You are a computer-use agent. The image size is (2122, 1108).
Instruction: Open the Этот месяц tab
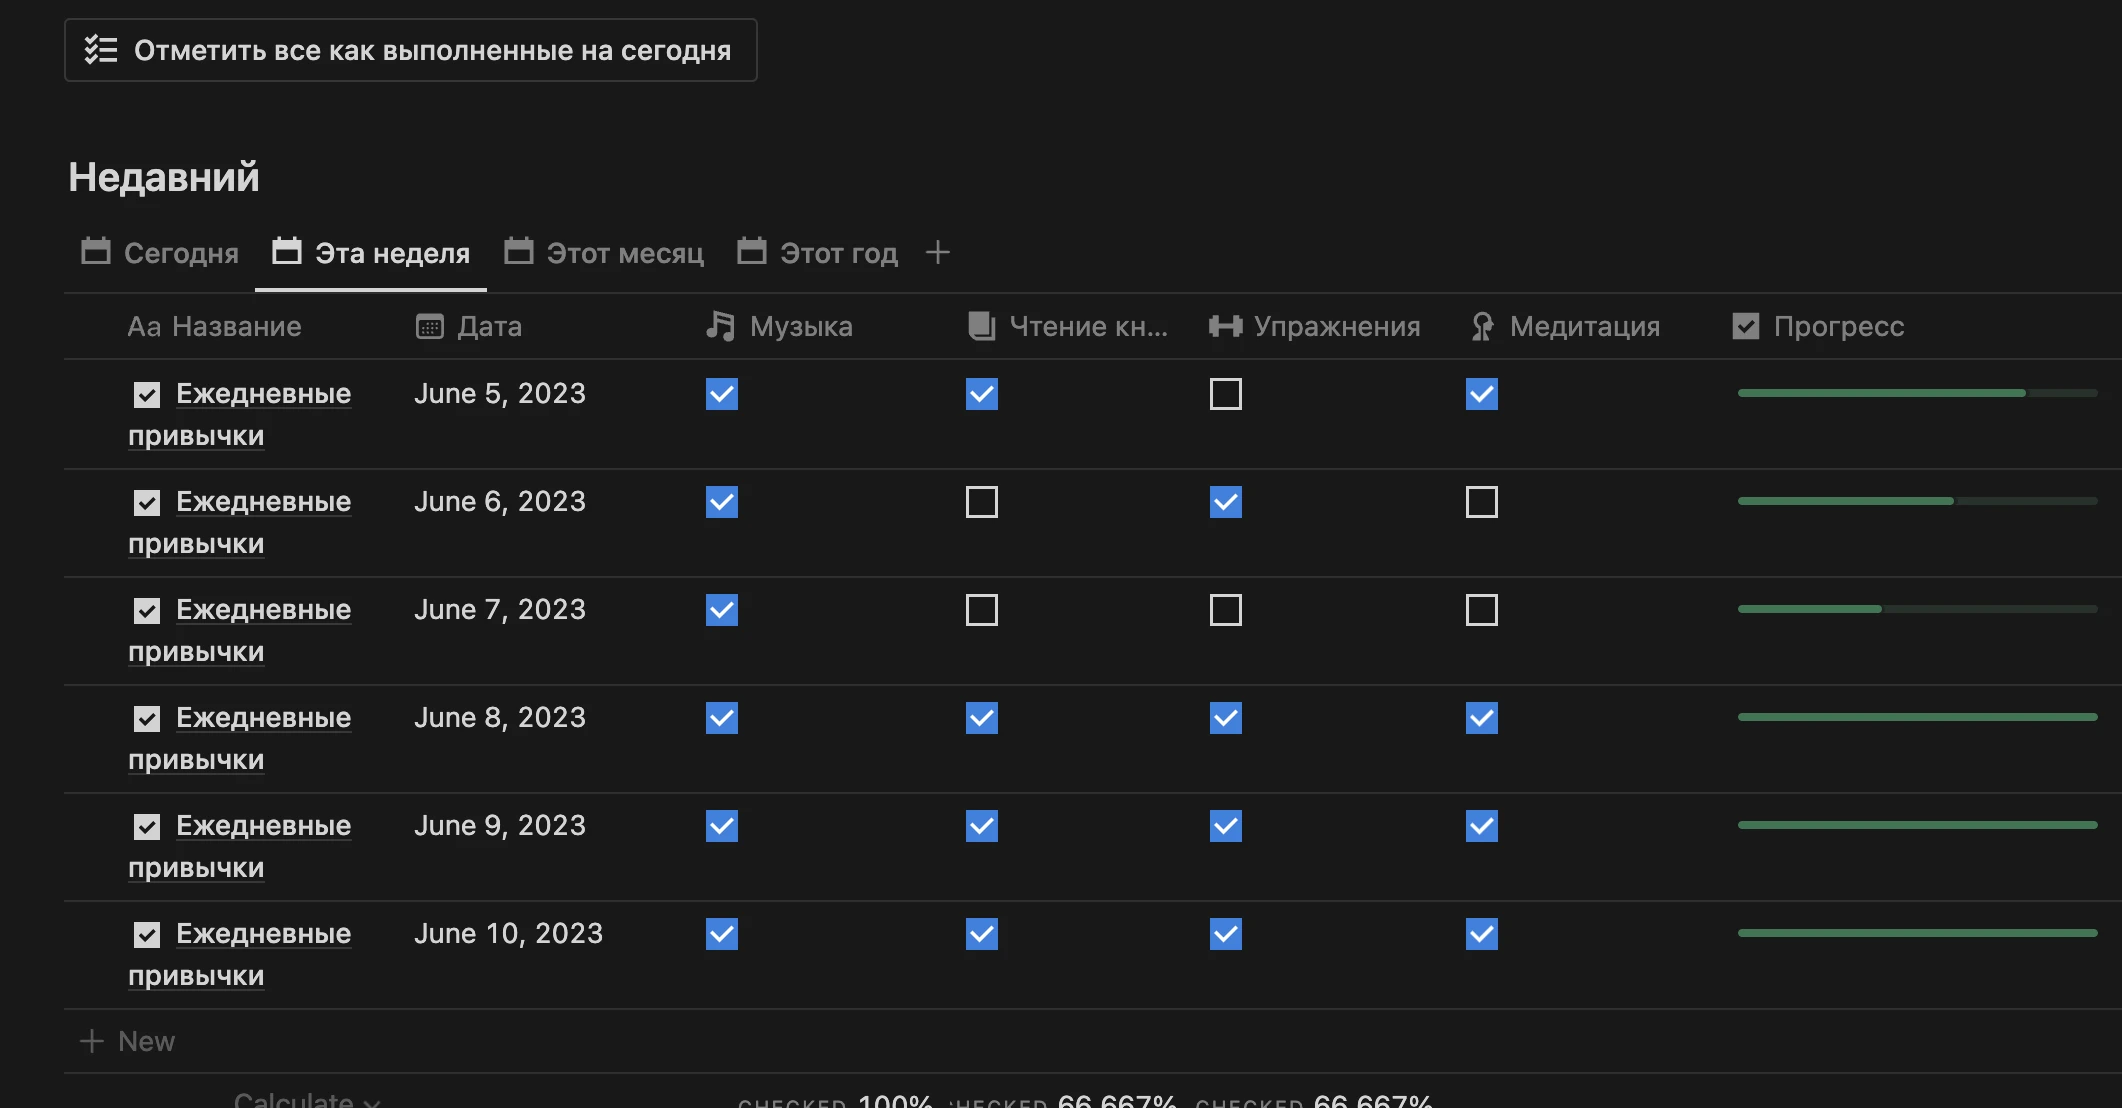[604, 253]
